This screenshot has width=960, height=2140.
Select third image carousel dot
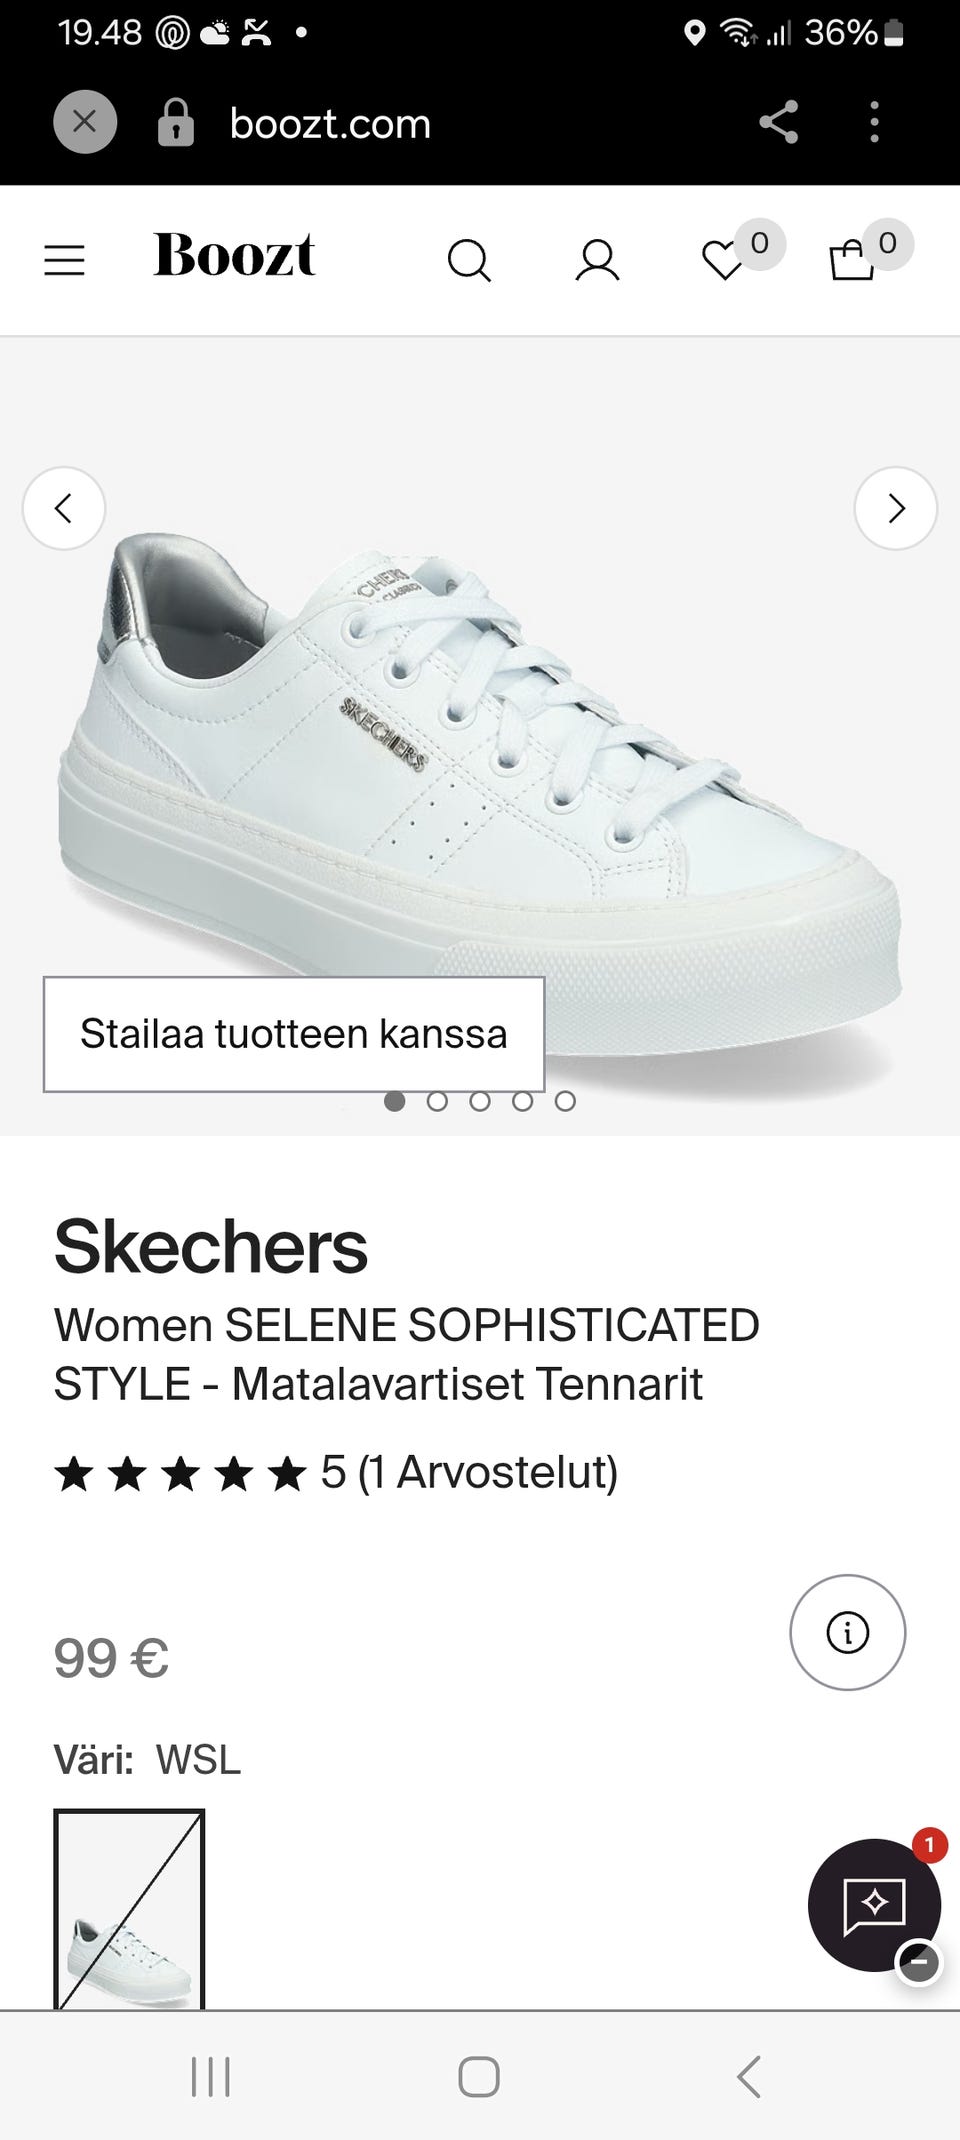[x=480, y=1101]
